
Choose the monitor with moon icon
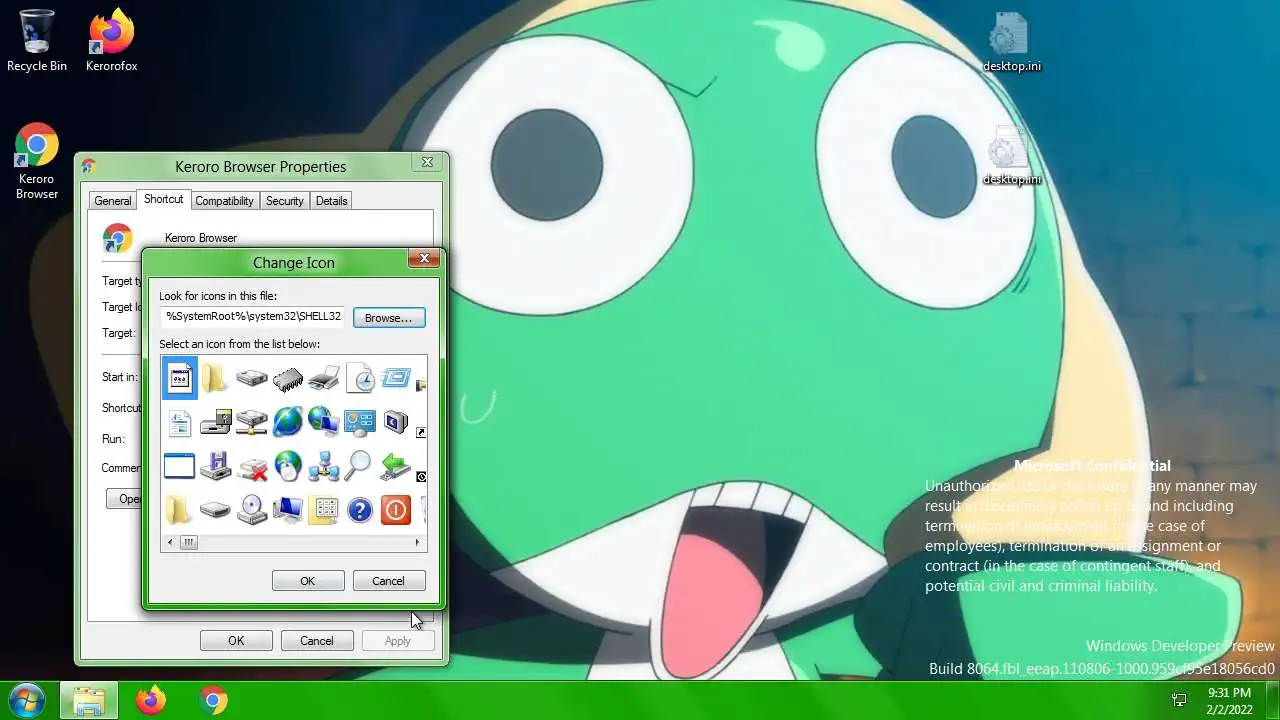click(396, 422)
